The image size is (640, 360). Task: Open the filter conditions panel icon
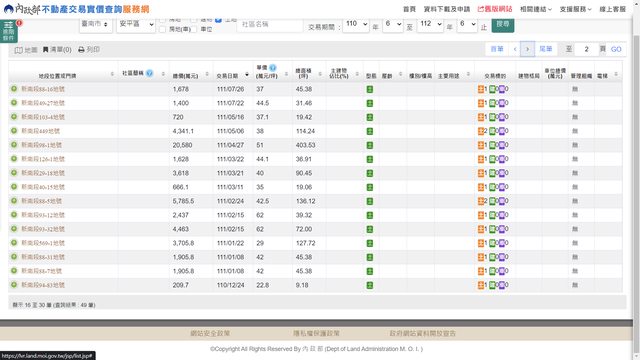(x=9, y=31)
